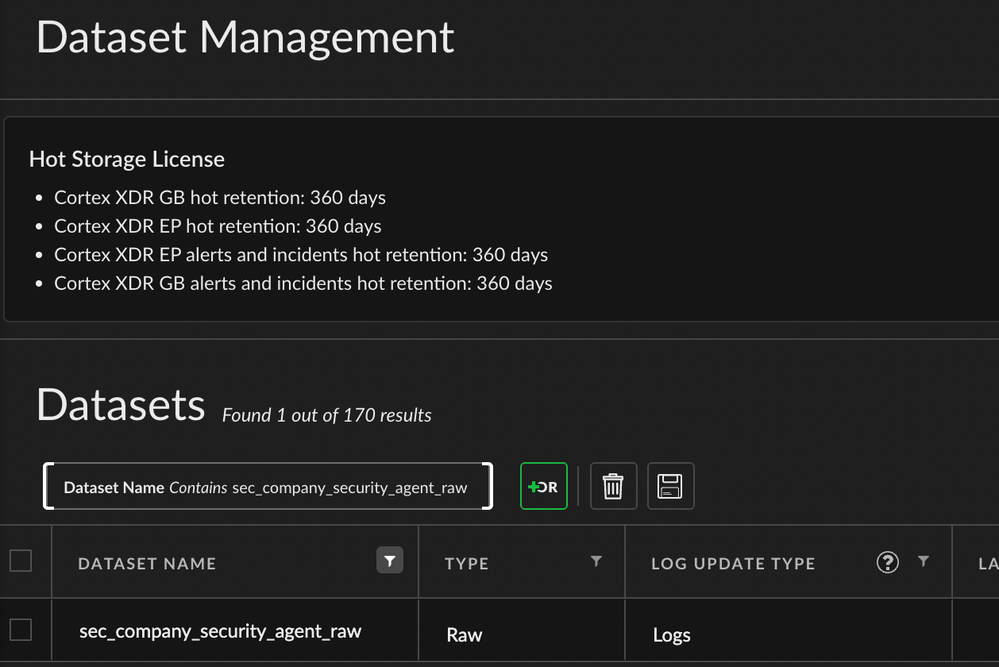Open the Log Update Type filter funnel

click(923, 562)
